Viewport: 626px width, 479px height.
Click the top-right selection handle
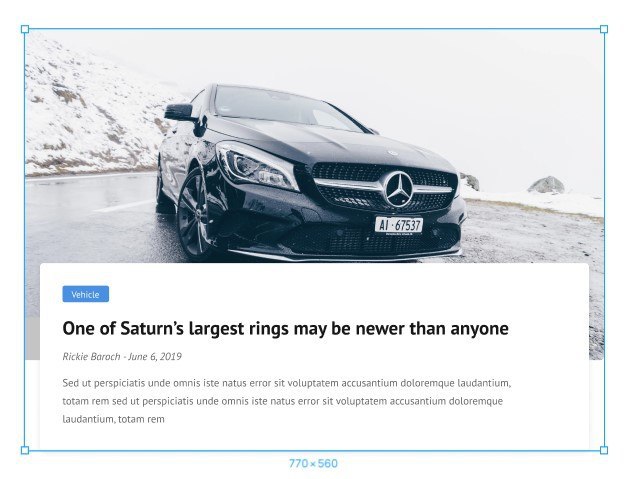tap(604, 29)
